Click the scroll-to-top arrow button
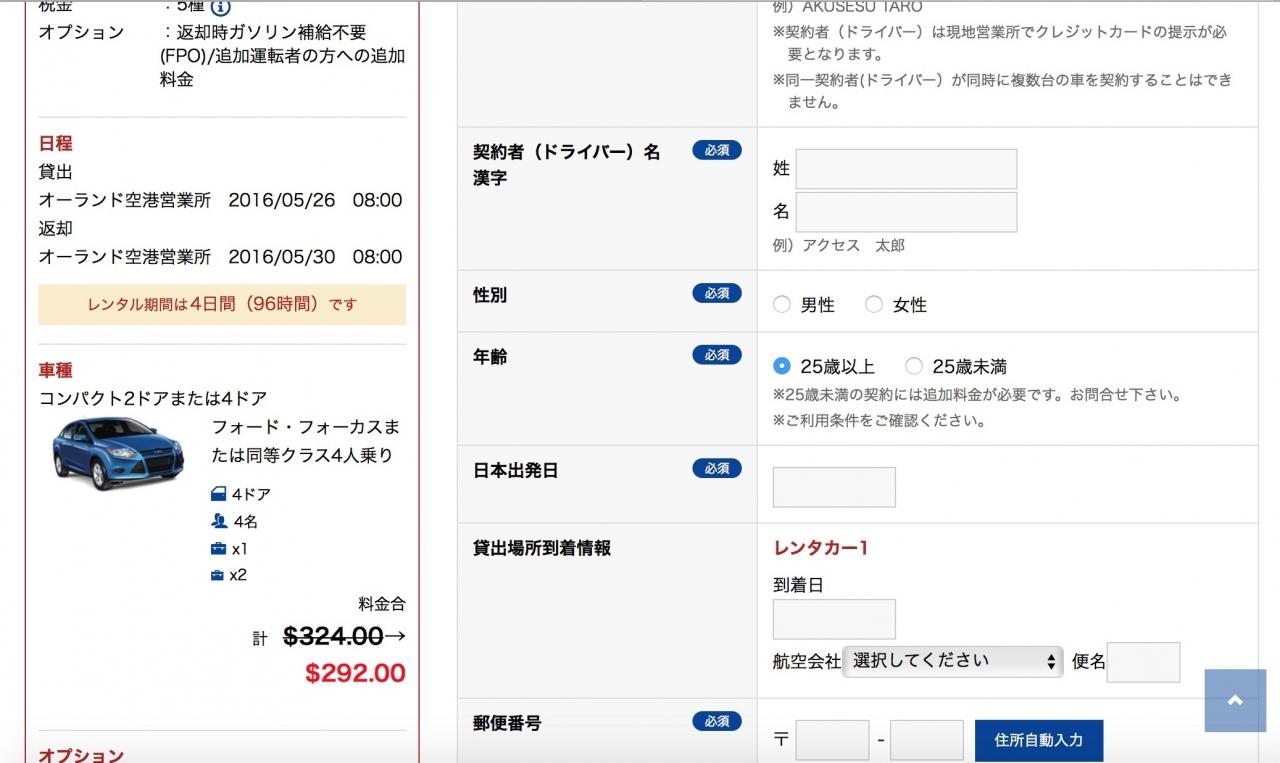Viewport: 1280px width, 763px height. [1235, 700]
